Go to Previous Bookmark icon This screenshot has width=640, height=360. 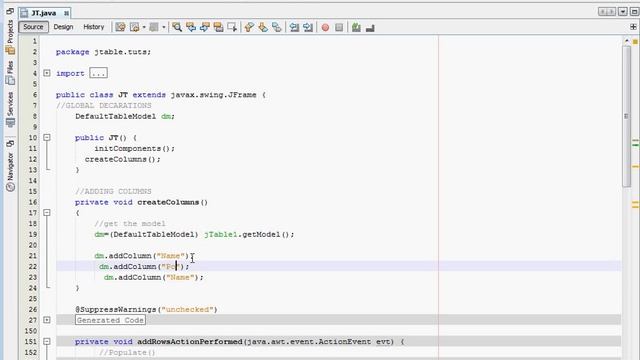click(x=249, y=27)
